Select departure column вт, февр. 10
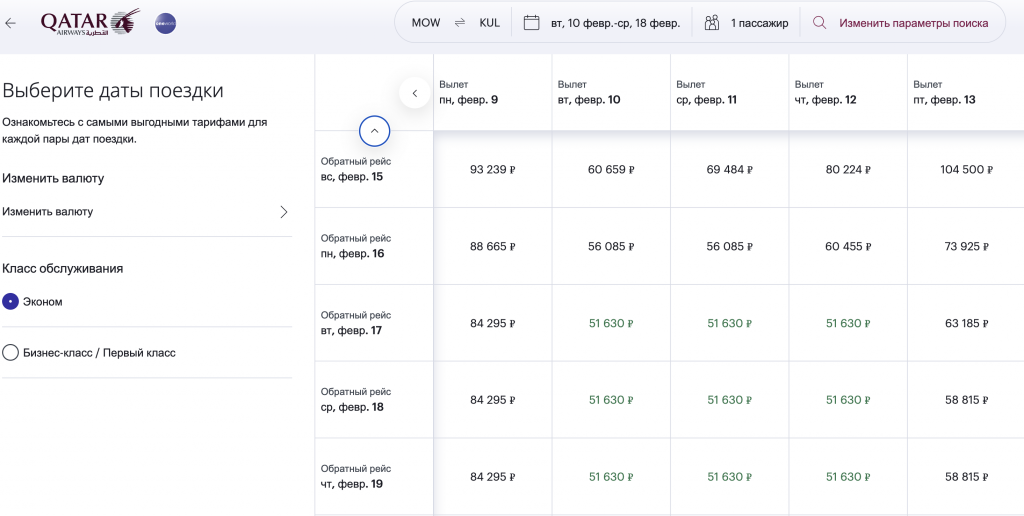Image resolution: width=1024 pixels, height=516 pixels. [x=589, y=93]
